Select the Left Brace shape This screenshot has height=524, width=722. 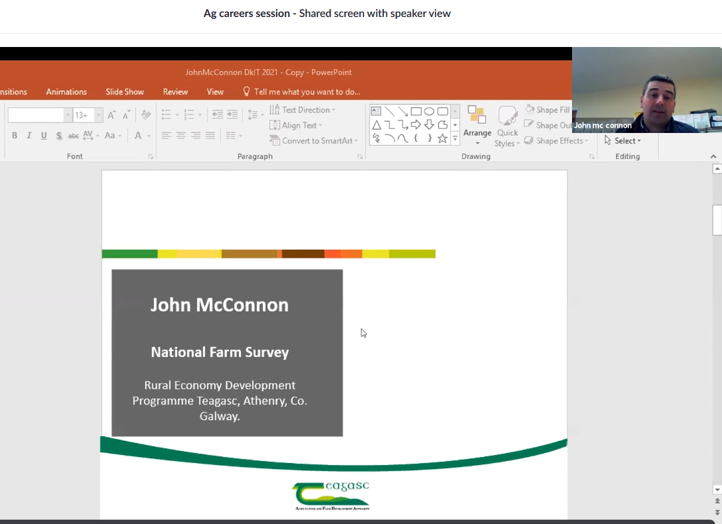[x=416, y=138]
